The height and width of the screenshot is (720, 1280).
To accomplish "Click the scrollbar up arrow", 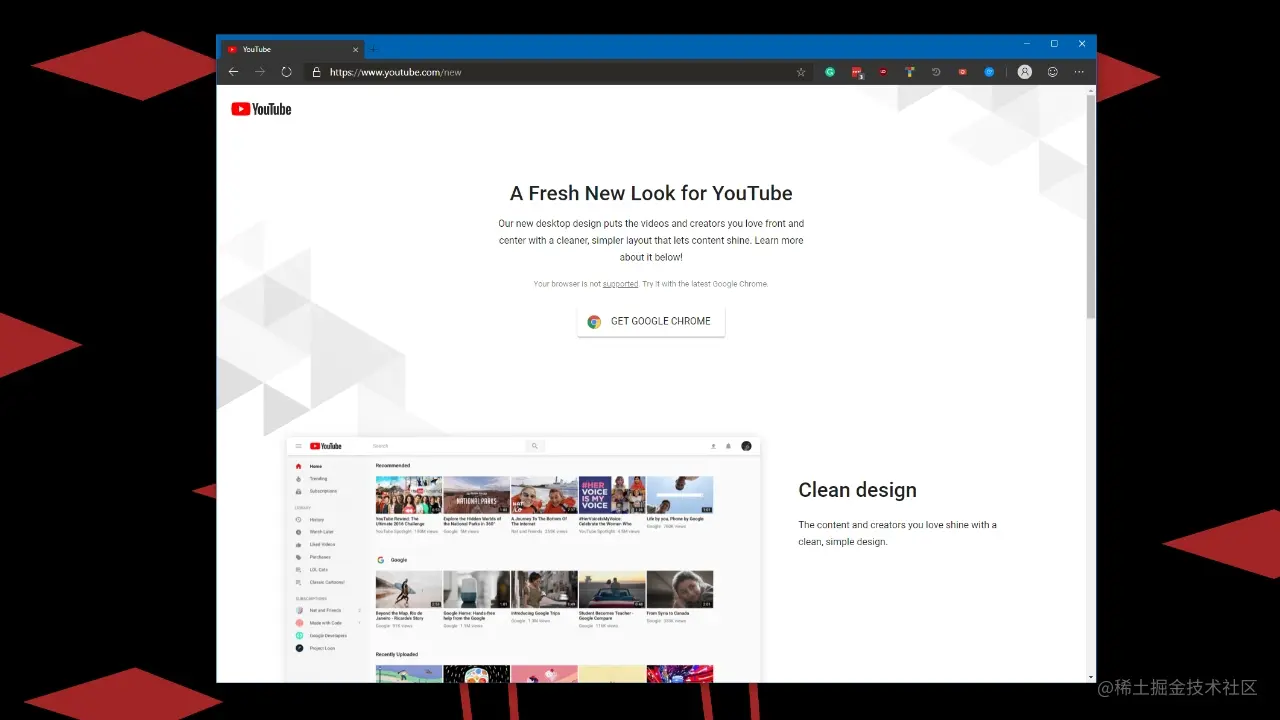I will (1091, 90).
